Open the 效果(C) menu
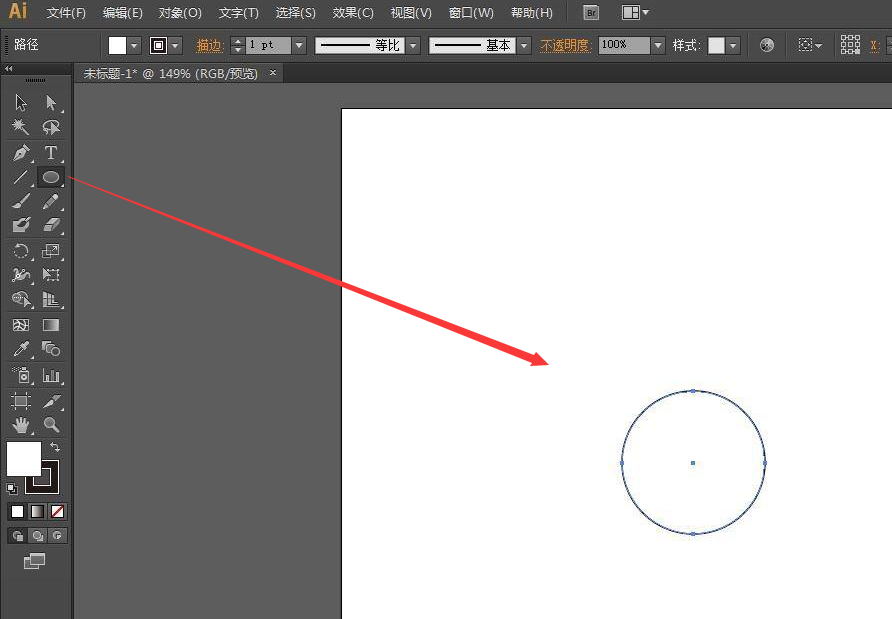This screenshot has width=892, height=619. click(353, 13)
